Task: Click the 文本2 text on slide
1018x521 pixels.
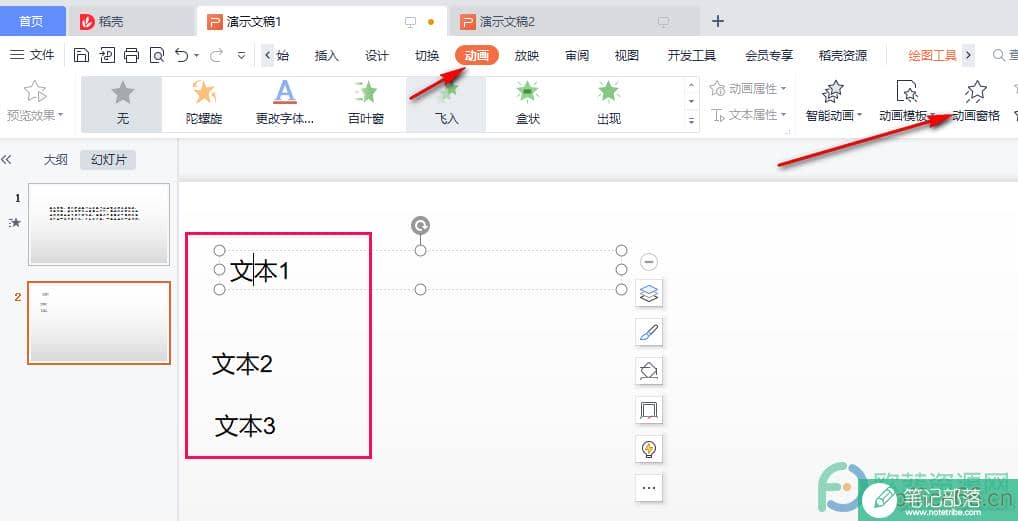Action: (x=242, y=364)
